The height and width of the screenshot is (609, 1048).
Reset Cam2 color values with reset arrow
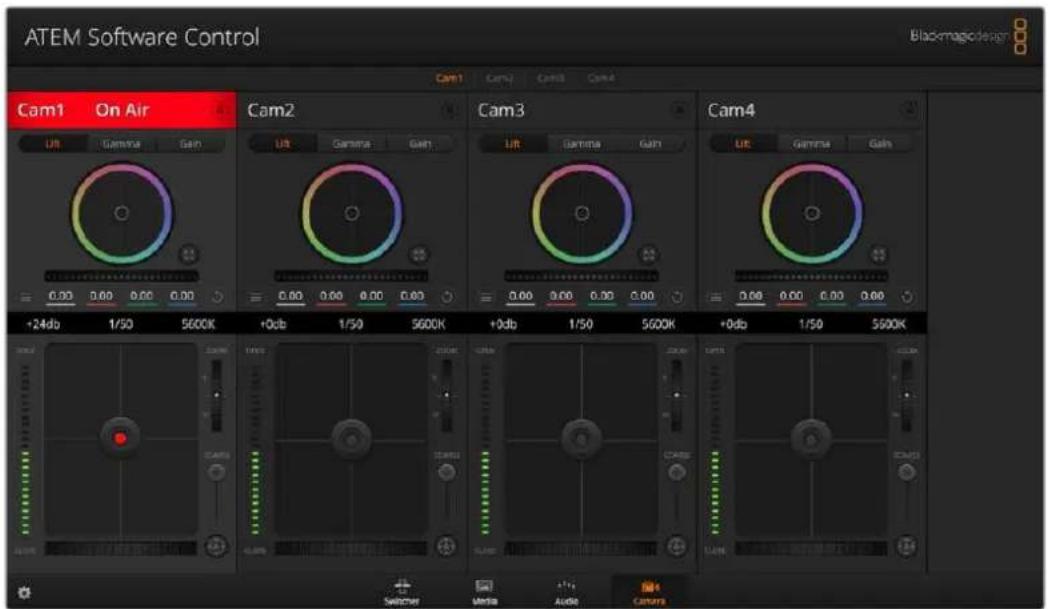447,297
